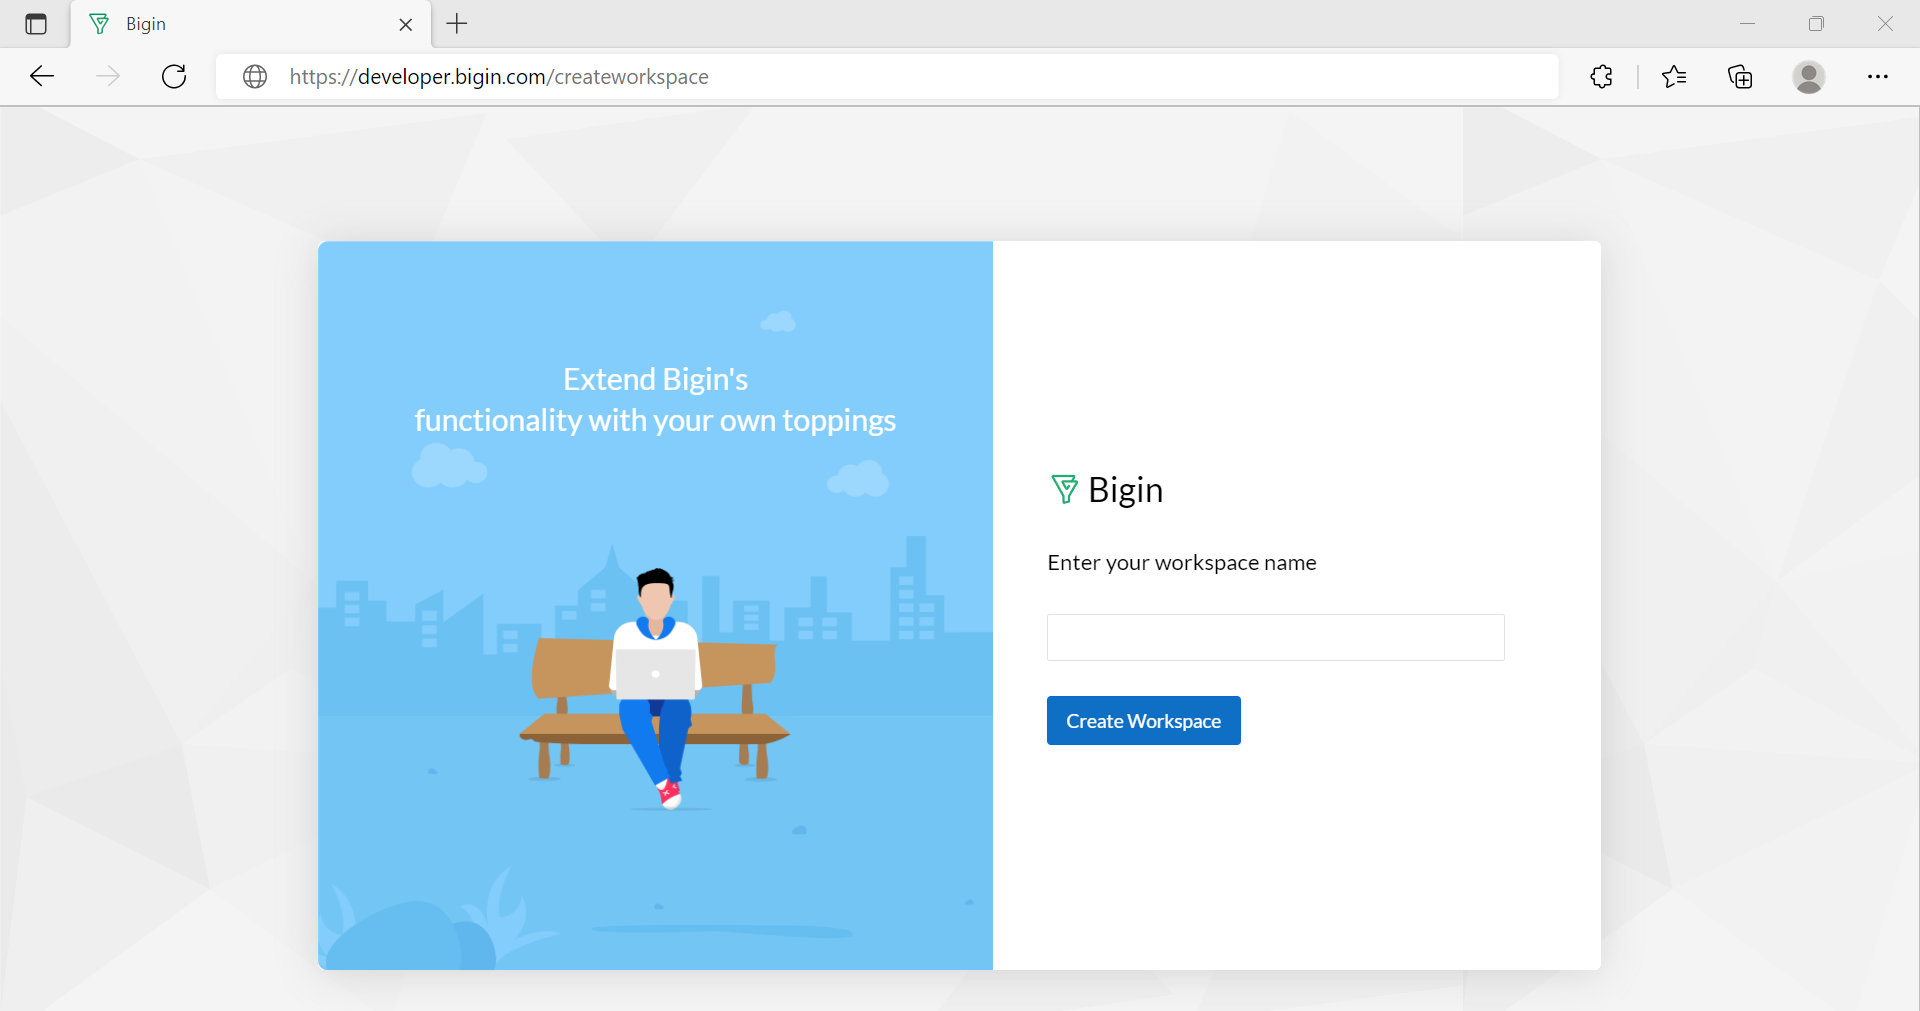The height and width of the screenshot is (1011, 1920).
Task: Click the Create Workspace button
Action: (x=1143, y=720)
